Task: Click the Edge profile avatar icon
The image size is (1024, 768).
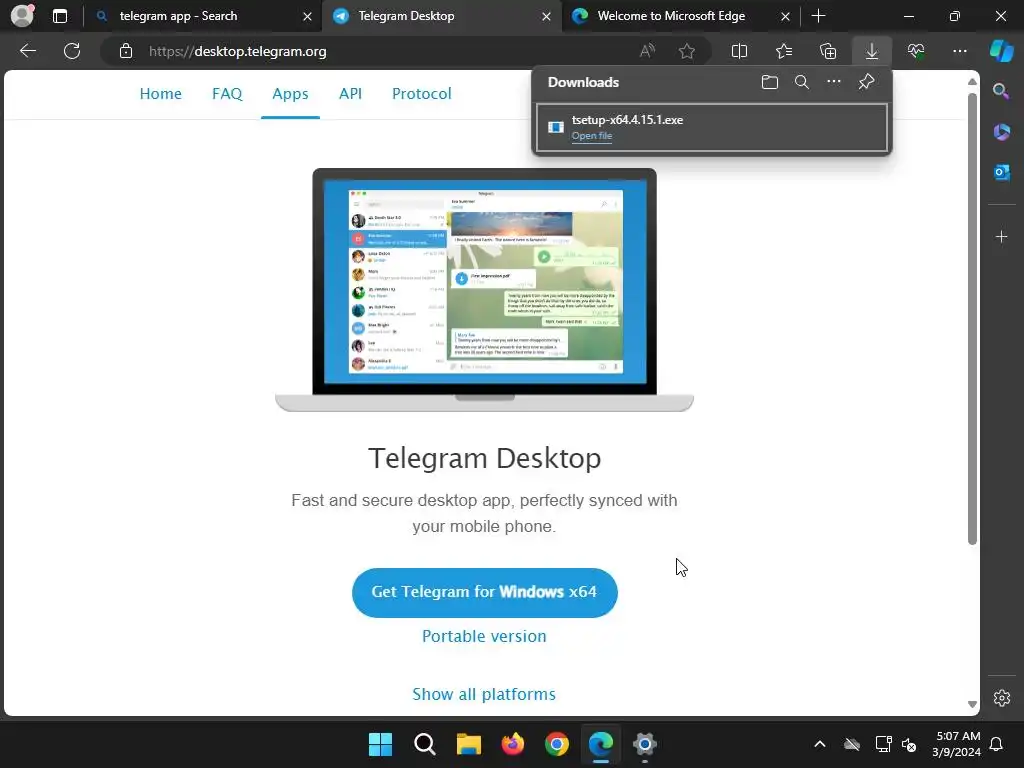Action: coord(22,16)
